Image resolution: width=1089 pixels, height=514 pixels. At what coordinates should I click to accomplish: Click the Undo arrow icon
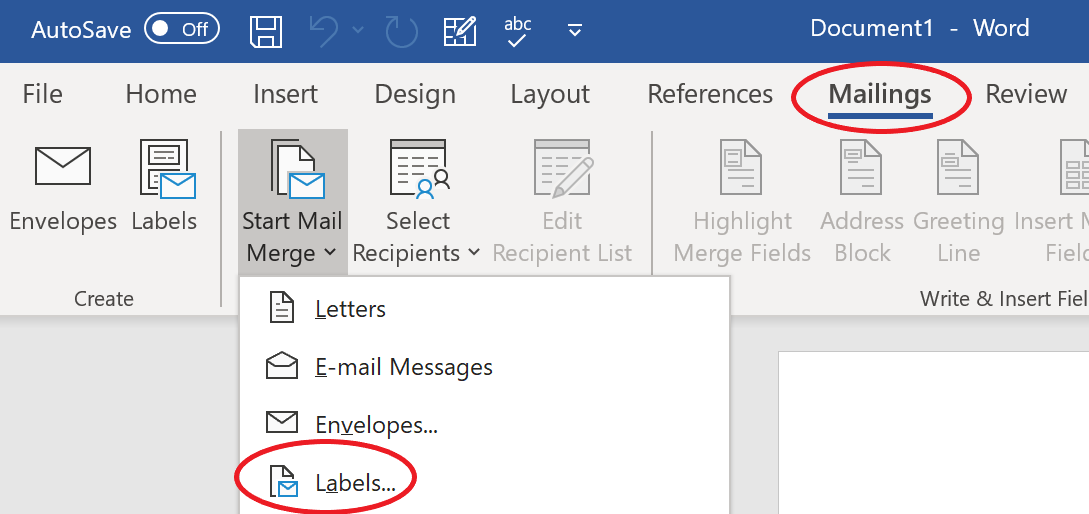point(322,30)
